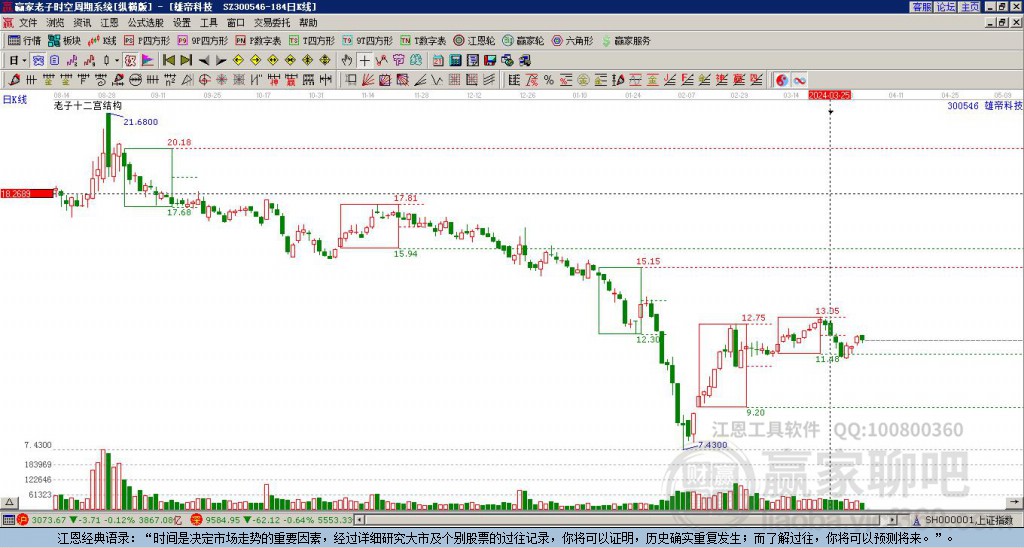Viewport: 1024px width, 548px height.
Task: Open the 日 period dropdown
Action: (x=18, y=60)
